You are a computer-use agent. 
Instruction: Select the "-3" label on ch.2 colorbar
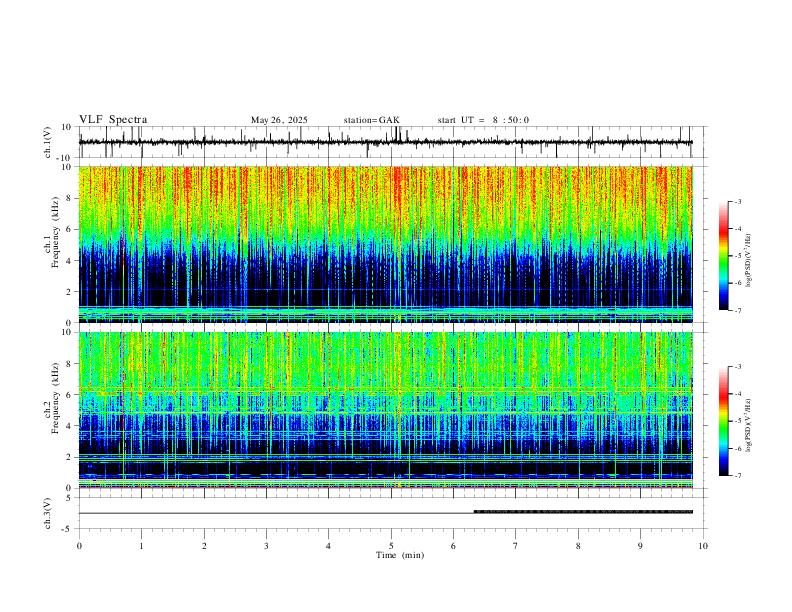coord(738,367)
